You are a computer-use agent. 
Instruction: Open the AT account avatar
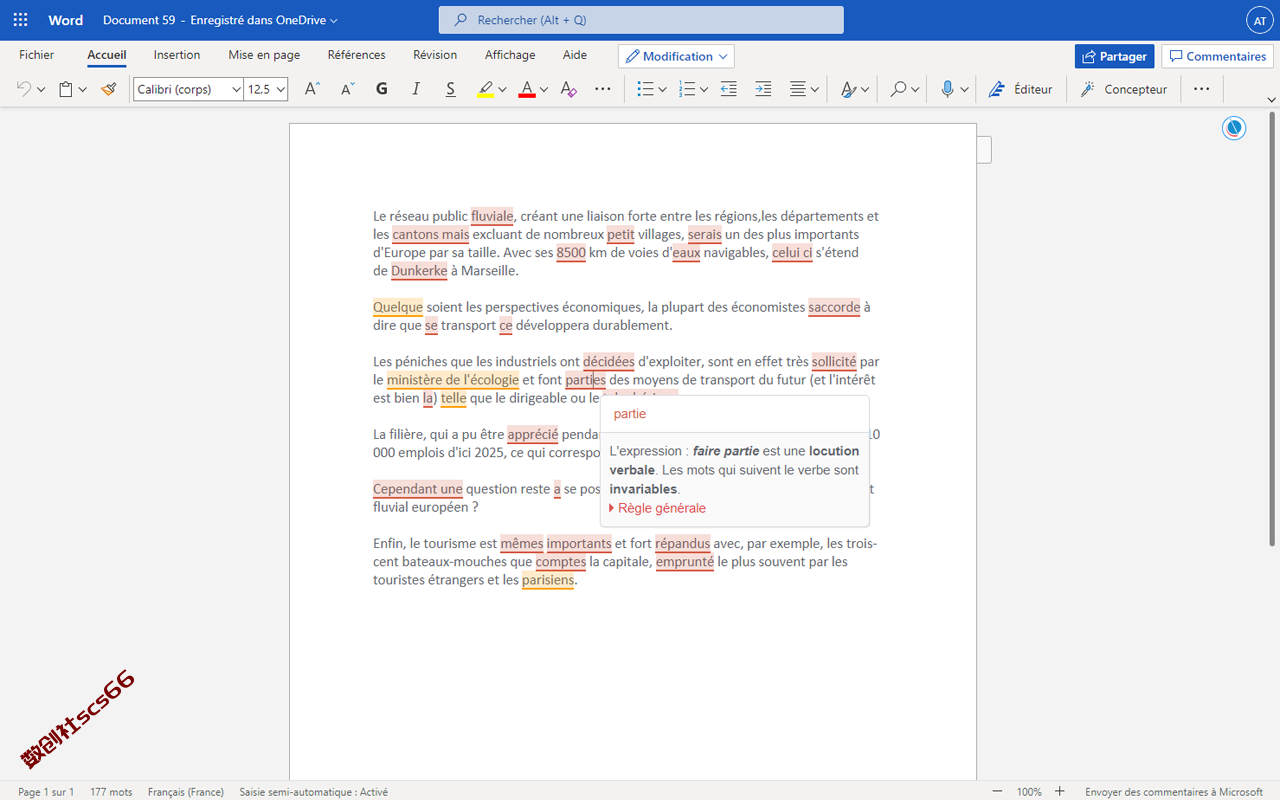(x=1259, y=20)
